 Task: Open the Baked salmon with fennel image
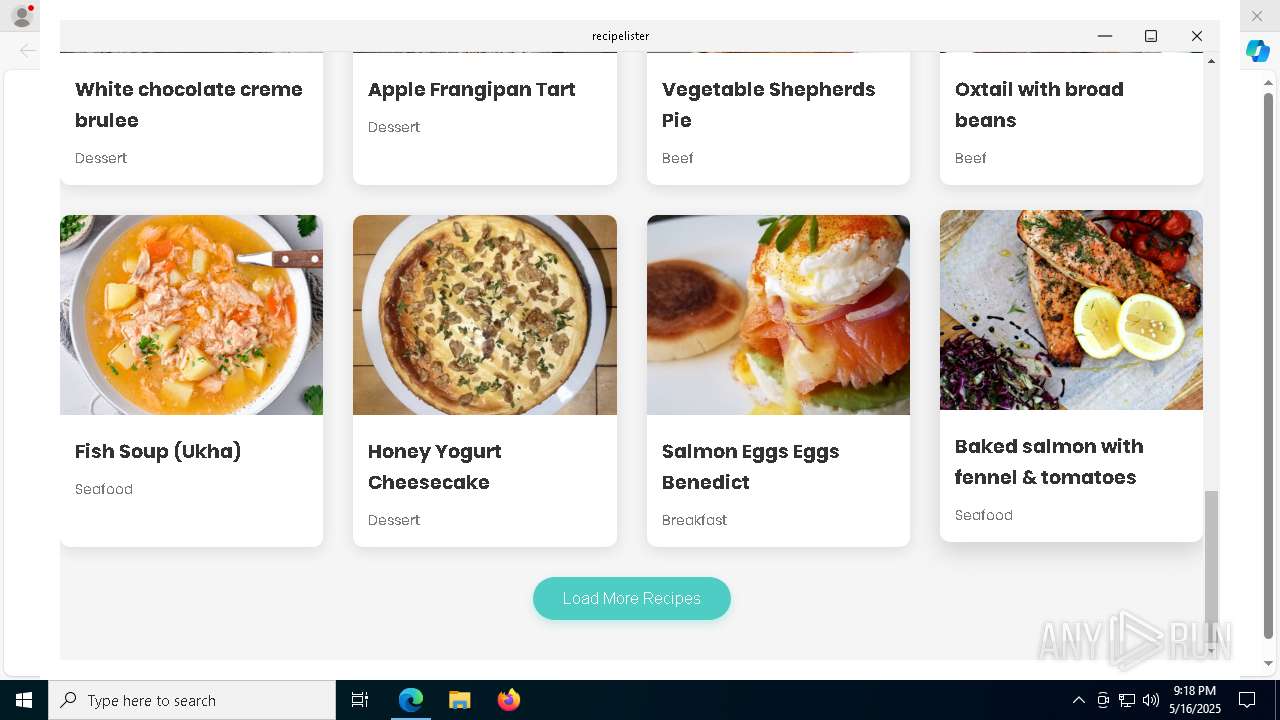pos(1071,310)
